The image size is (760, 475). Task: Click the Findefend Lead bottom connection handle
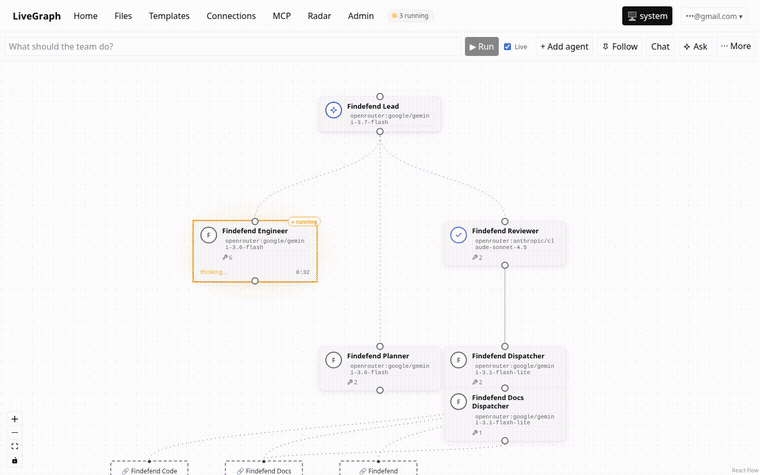pyautogui.click(x=380, y=131)
